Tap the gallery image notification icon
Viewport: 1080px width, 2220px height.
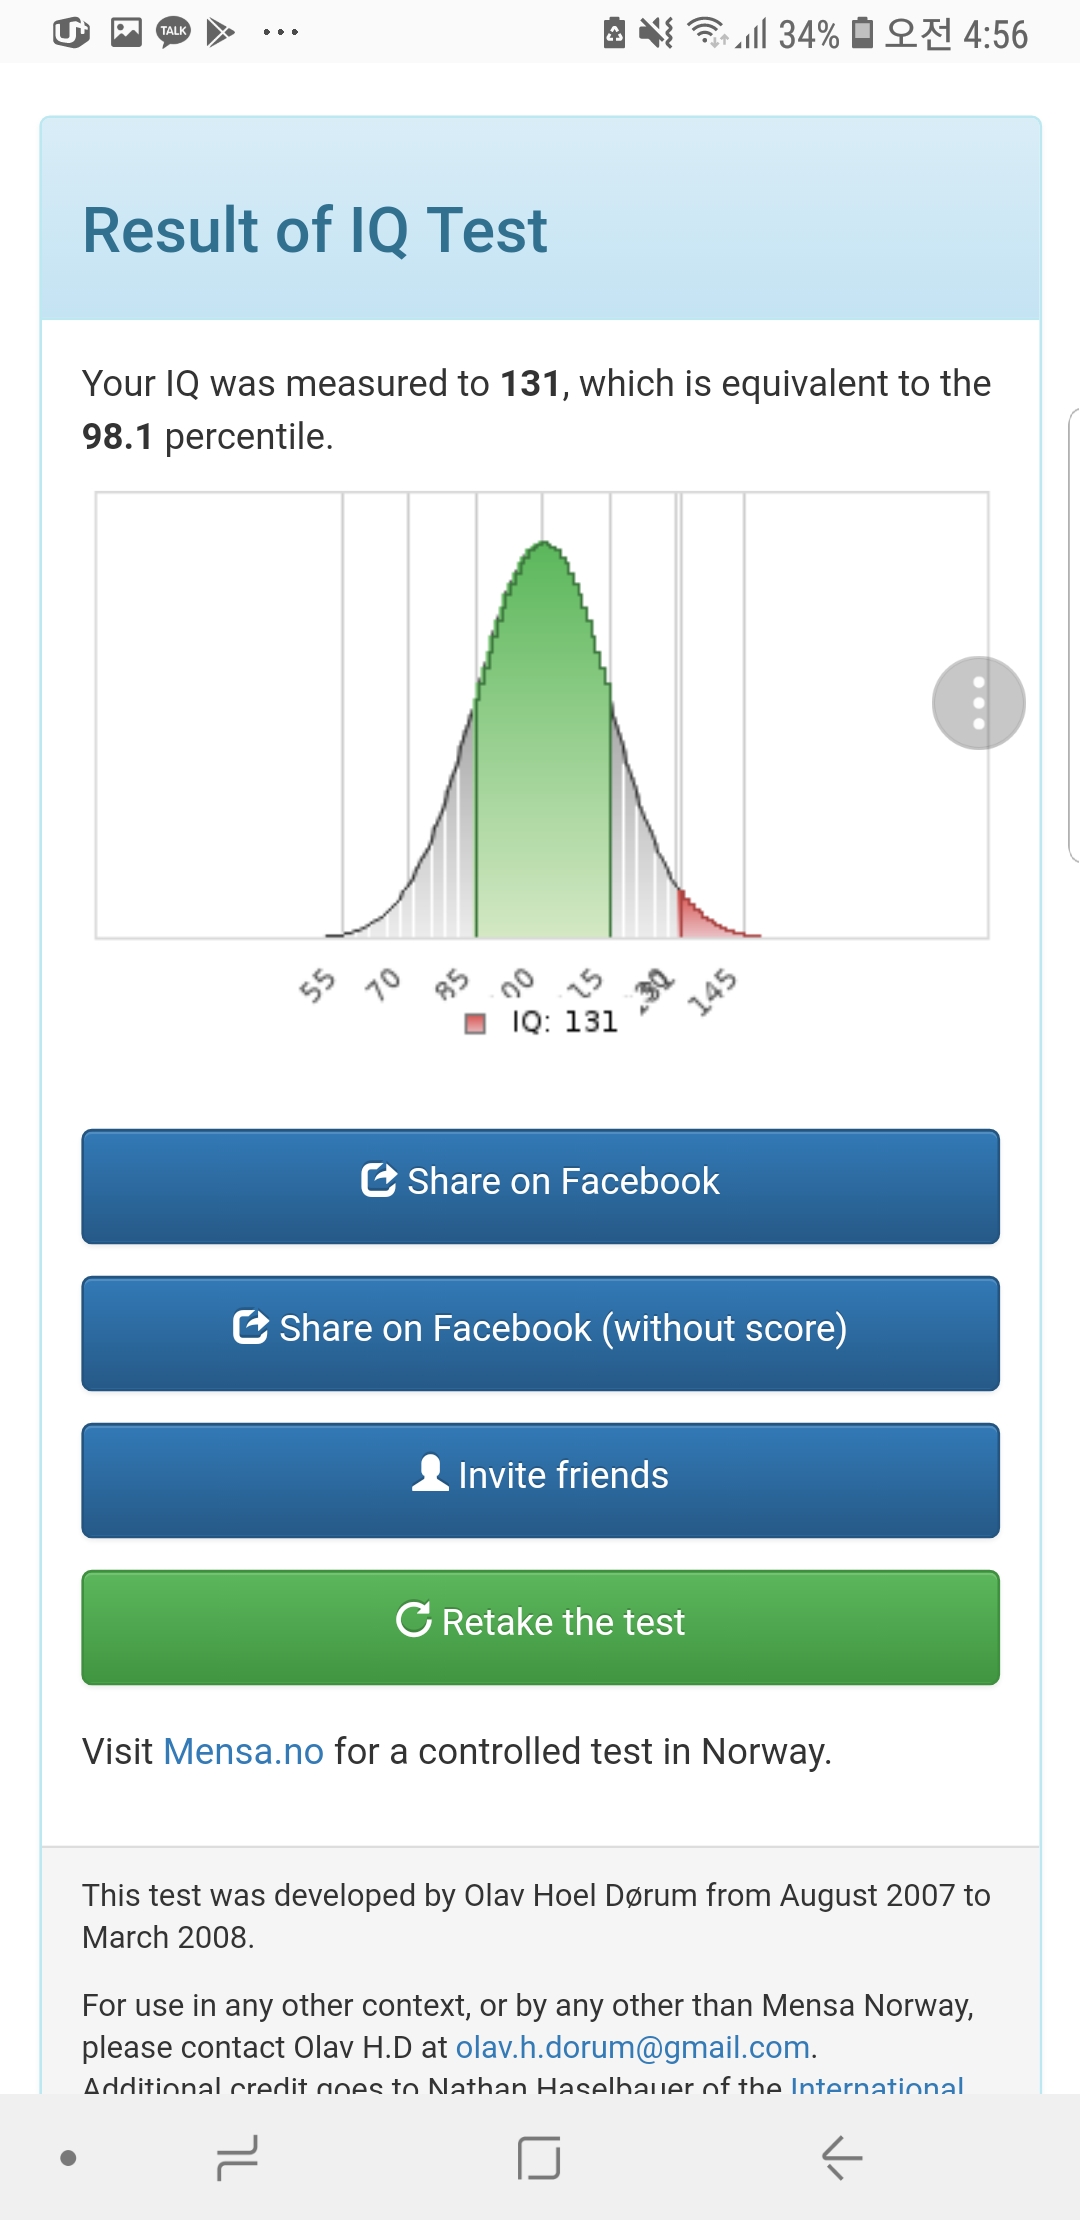click(126, 32)
